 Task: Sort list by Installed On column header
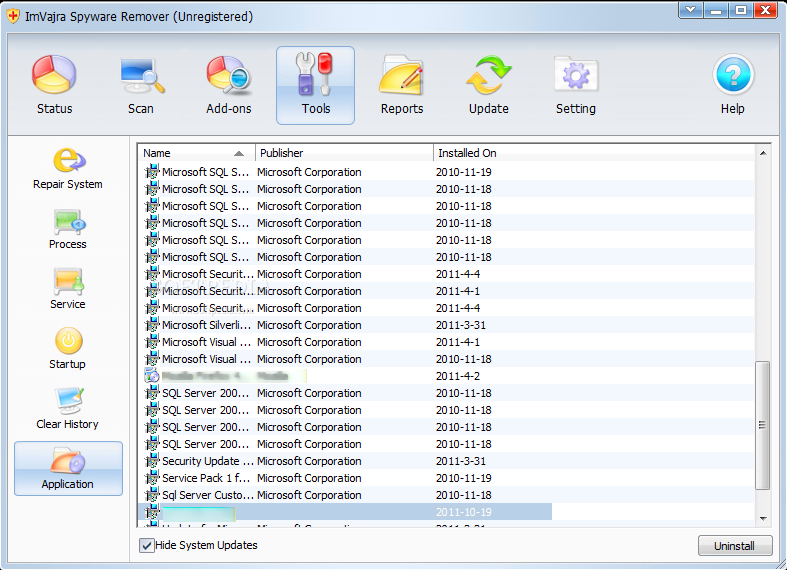pyautogui.click(x=594, y=153)
